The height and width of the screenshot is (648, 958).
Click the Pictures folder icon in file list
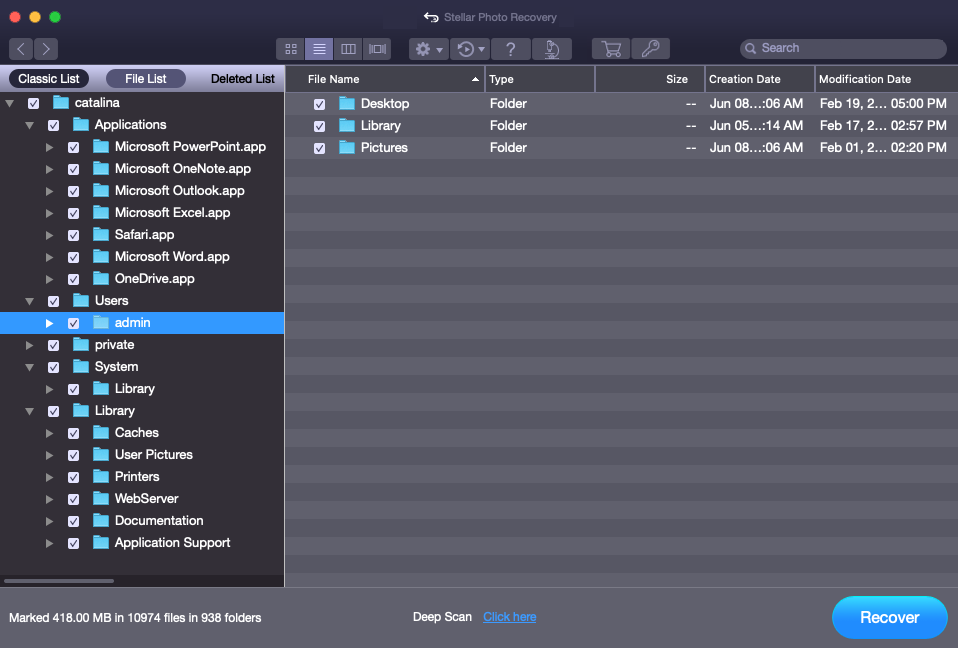coord(347,147)
